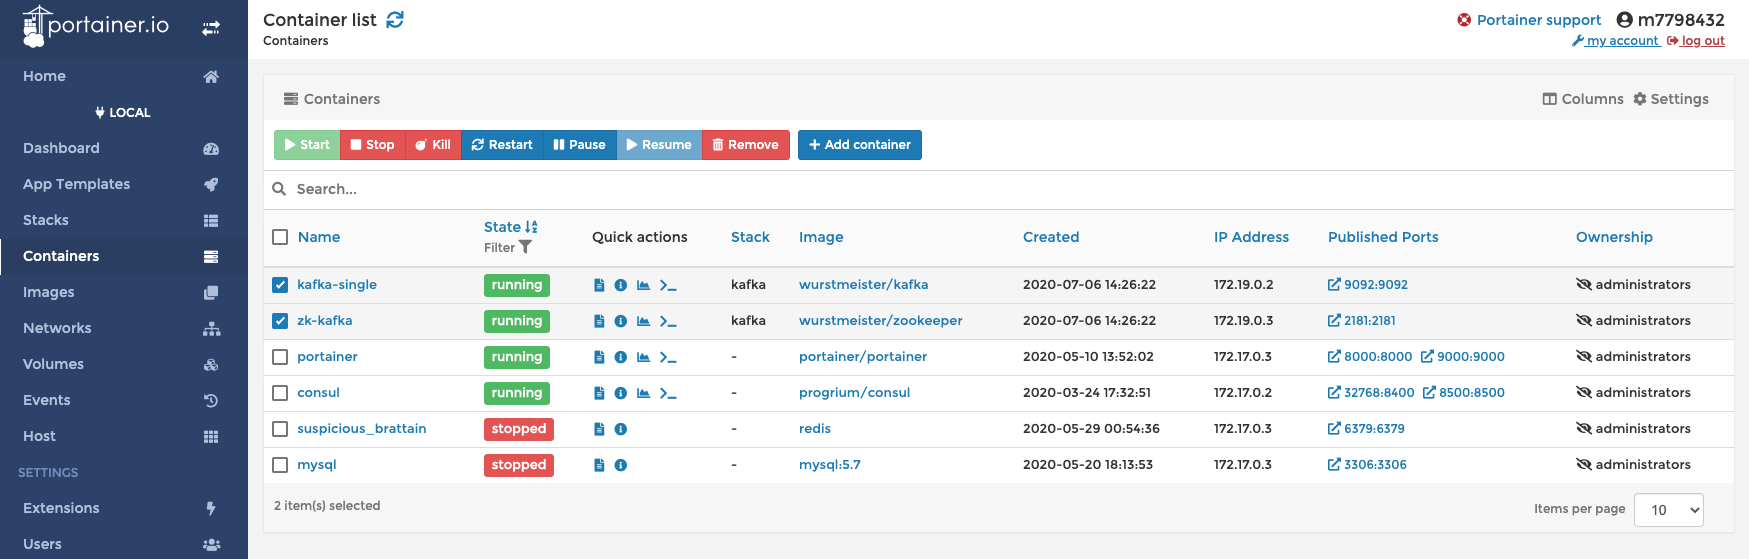Toggle the select-all containers header checkbox
Screen dimensions: 1749x559
[x=280, y=237]
